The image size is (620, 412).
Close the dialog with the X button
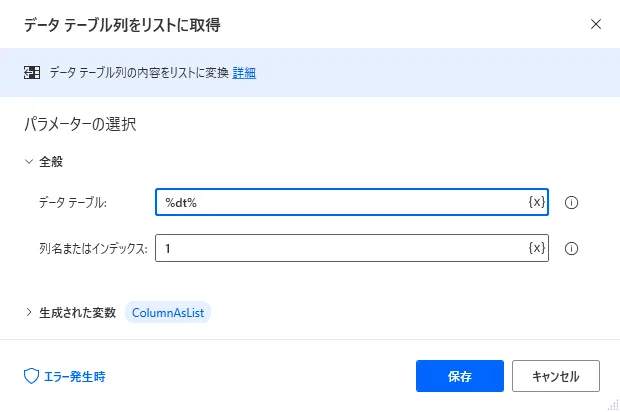click(596, 23)
